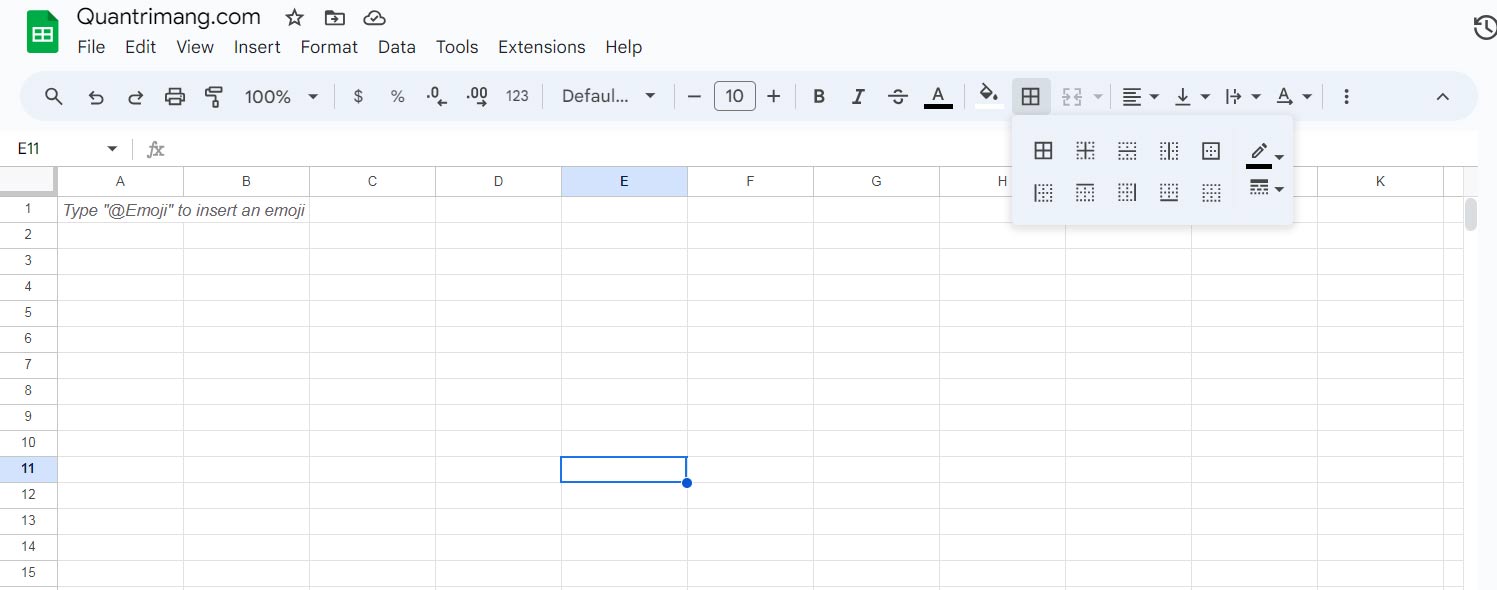Open the Extensions menu

tap(541, 47)
